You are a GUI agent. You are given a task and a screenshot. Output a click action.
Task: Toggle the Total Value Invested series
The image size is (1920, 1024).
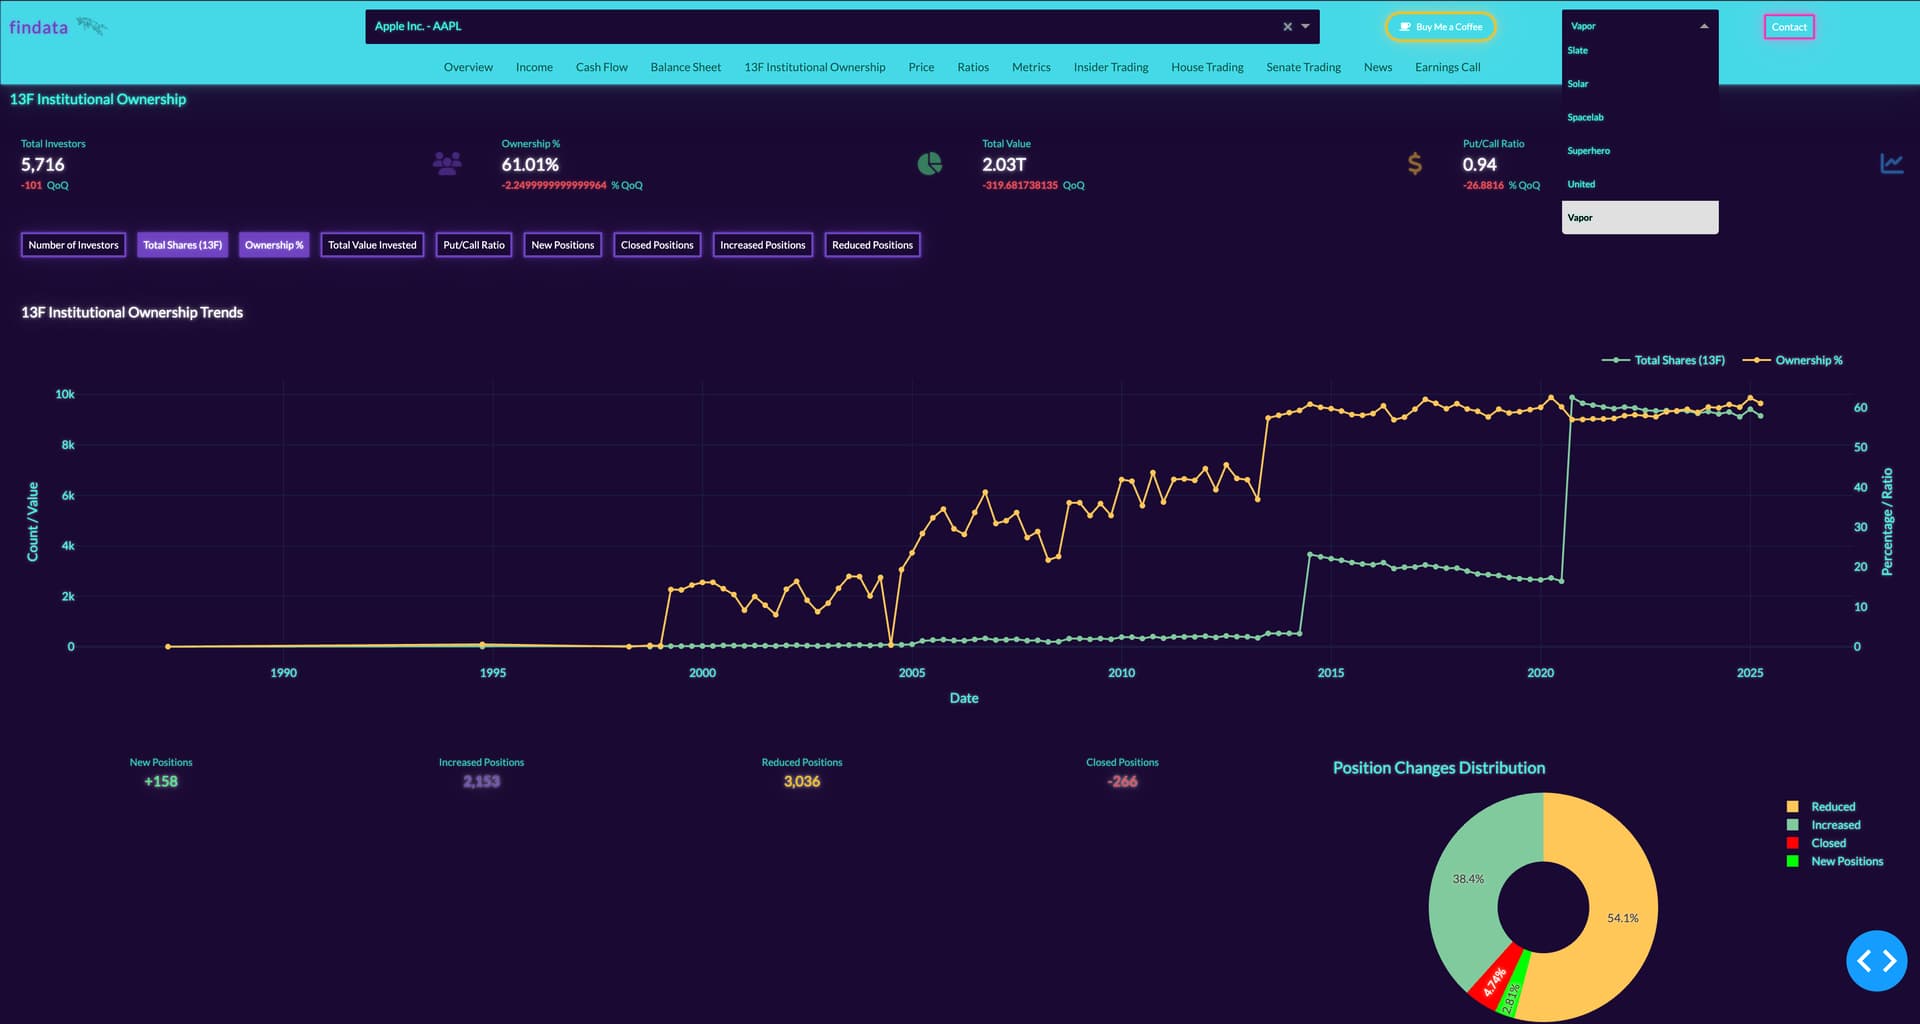click(x=372, y=245)
